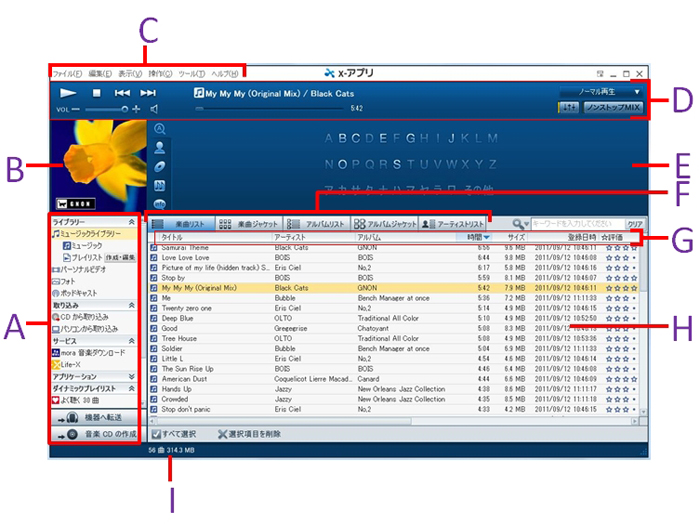Go back to the previous track
The image size is (700, 524).
pos(122,93)
